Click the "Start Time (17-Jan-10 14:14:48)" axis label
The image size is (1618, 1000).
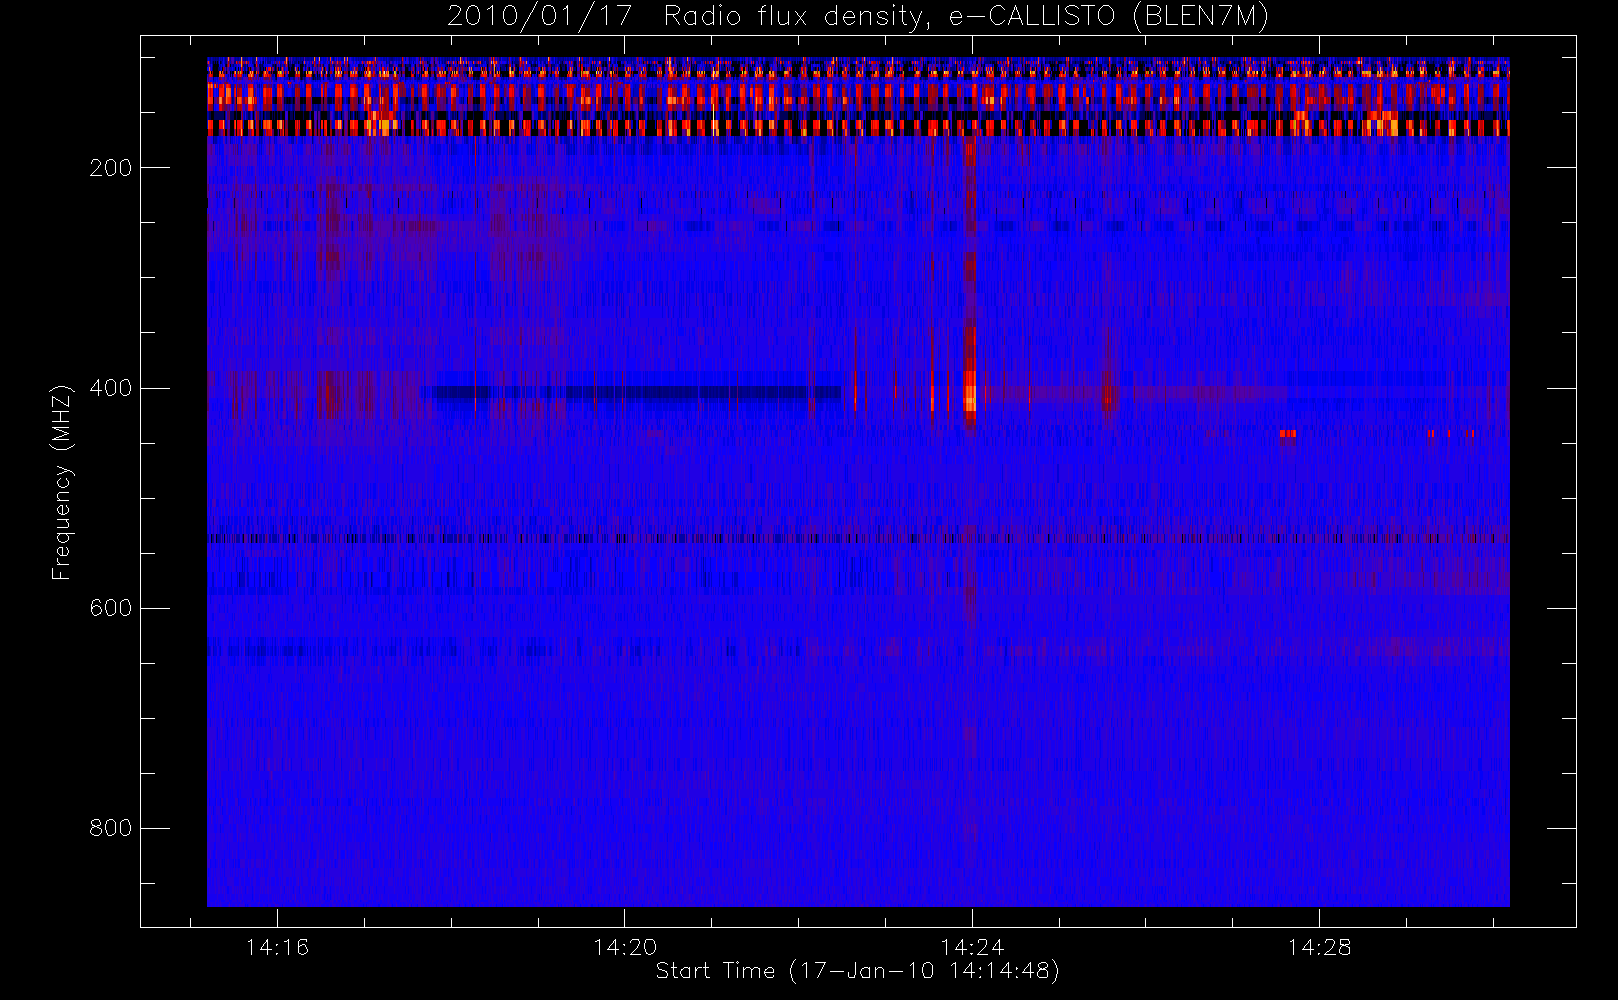pyautogui.click(x=858, y=971)
